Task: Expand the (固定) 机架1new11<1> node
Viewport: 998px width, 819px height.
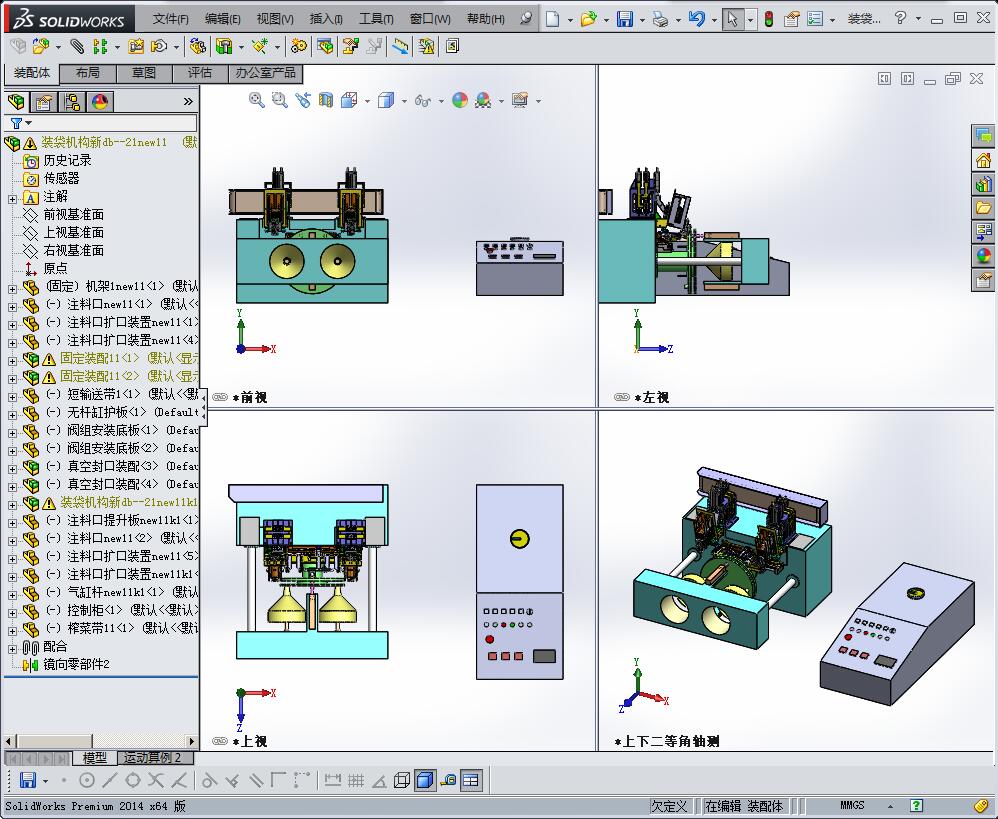Action: tap(12, 289)
